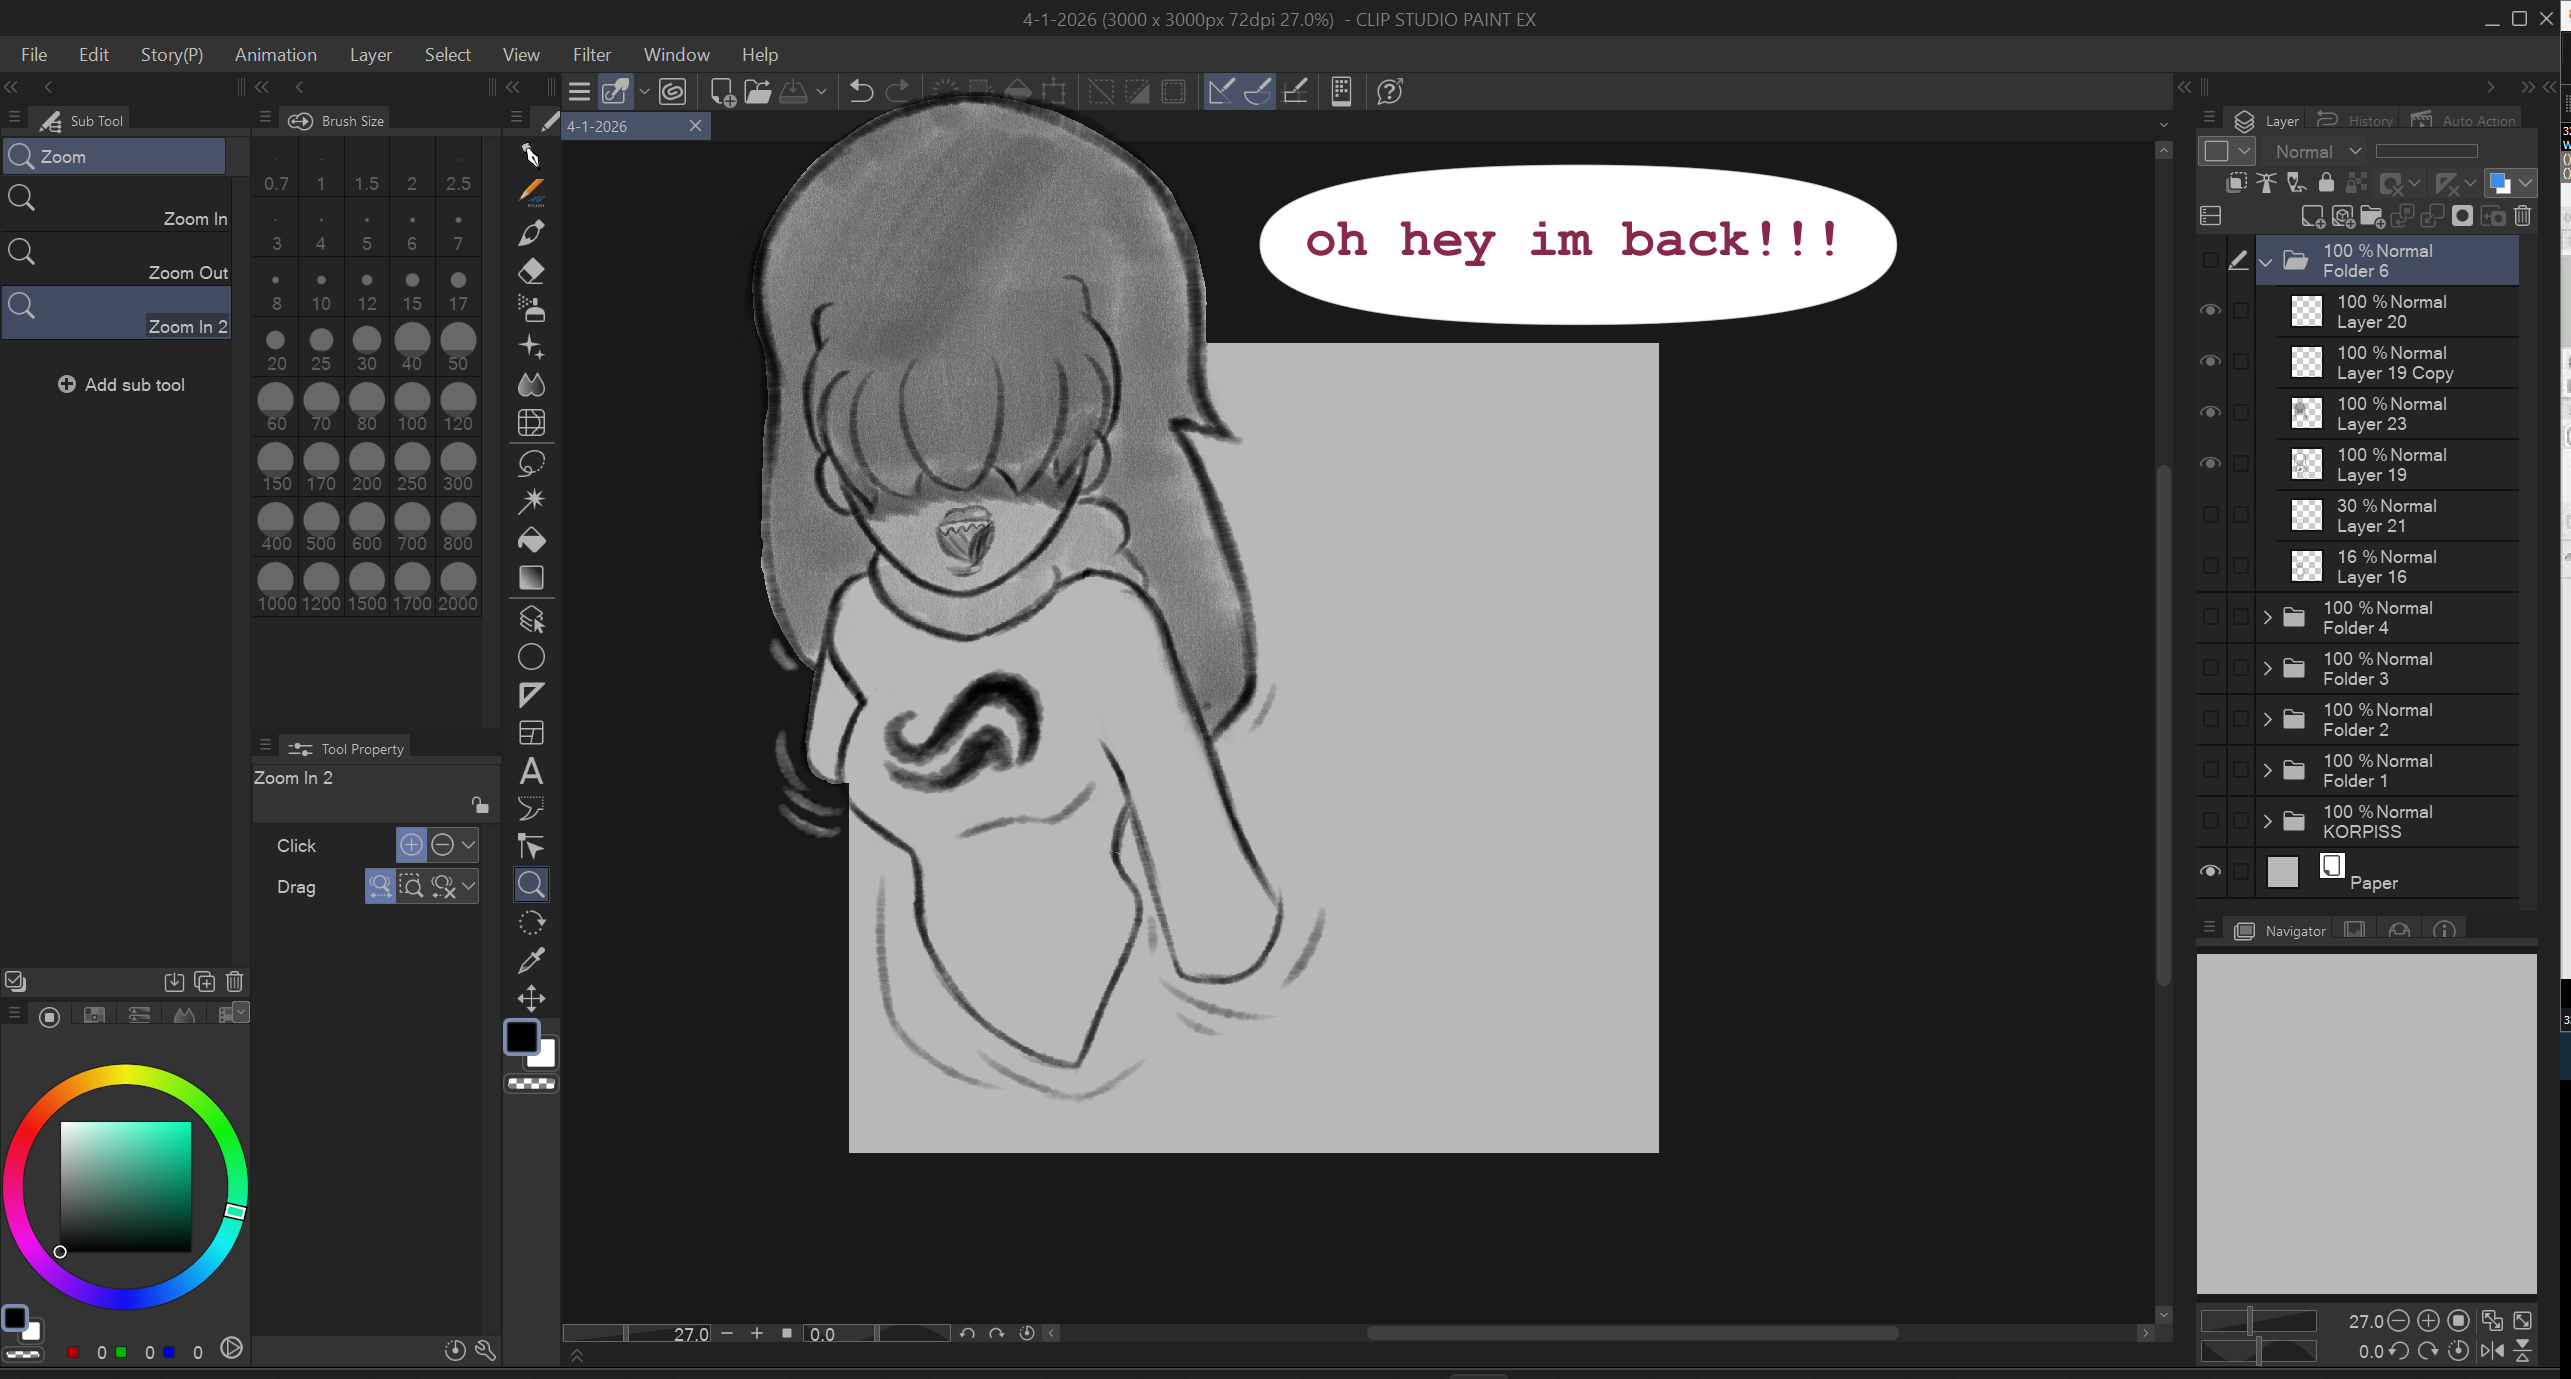Select the Zoom In sub tool
Image resolution: width=2571 pixels, height=1379 pixels.
tap(116, 206)
